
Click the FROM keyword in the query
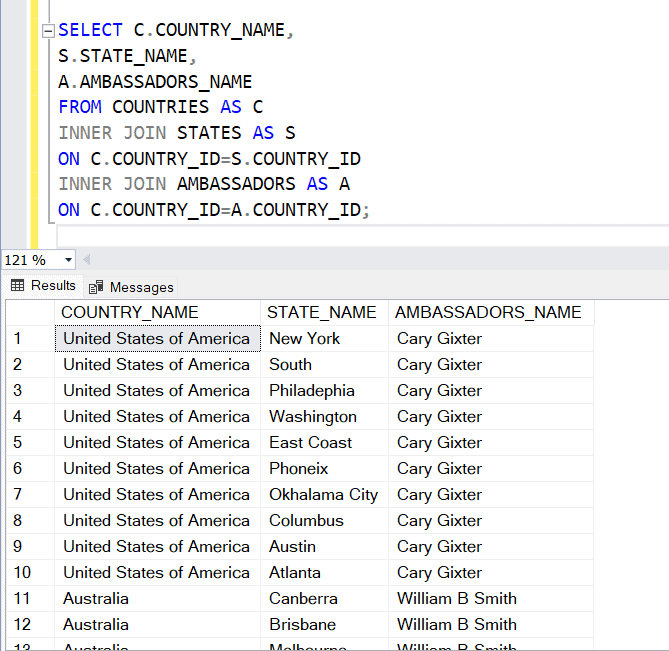[80, 107]
